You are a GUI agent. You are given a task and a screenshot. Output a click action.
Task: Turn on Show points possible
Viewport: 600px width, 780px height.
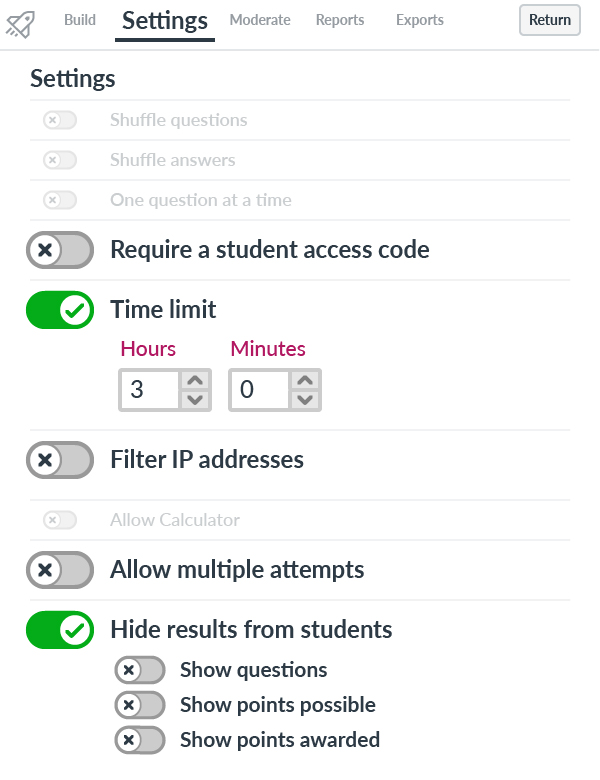click(140, 705)
